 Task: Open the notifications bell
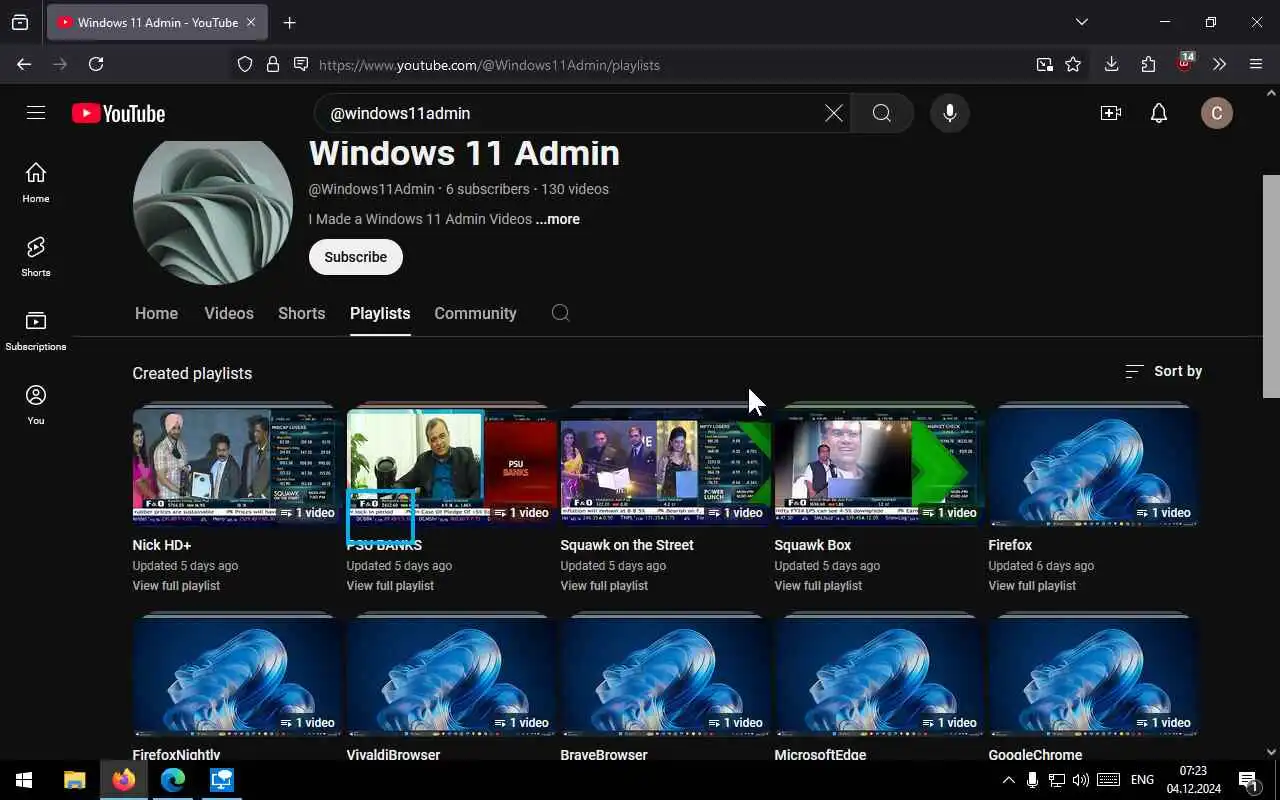1159,113
